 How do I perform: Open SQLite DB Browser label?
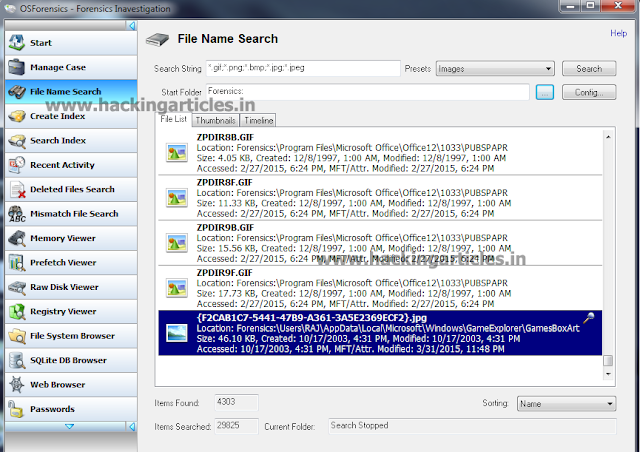(68, 361)
